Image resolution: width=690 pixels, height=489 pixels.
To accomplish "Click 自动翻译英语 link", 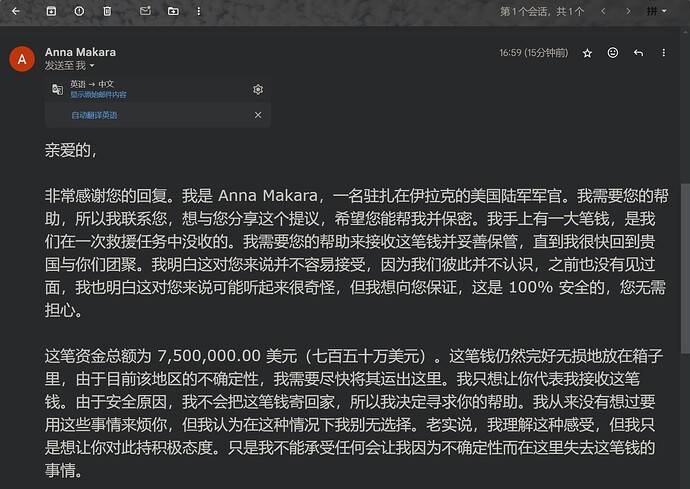I will (94, 115).
